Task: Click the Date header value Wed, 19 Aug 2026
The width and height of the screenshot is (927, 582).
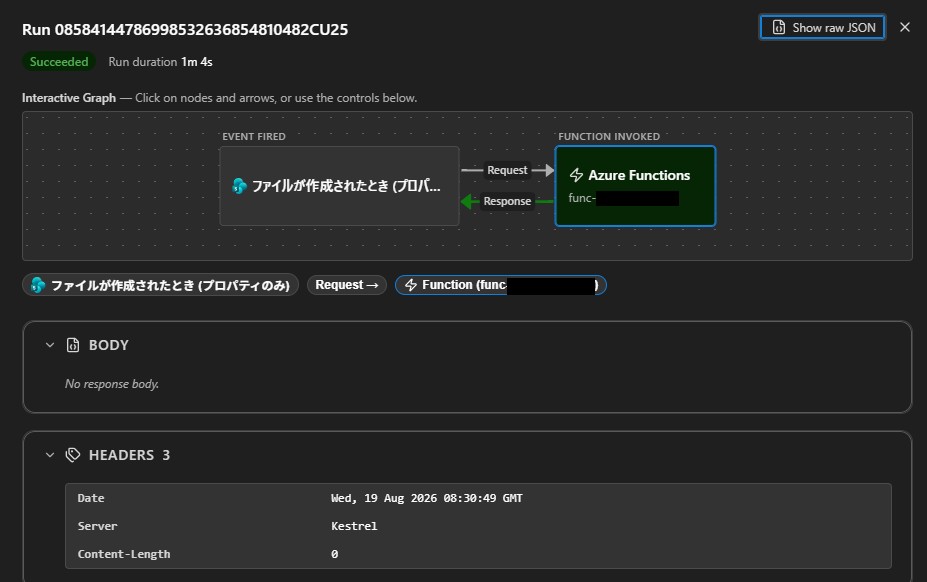Action: (426, 498)
